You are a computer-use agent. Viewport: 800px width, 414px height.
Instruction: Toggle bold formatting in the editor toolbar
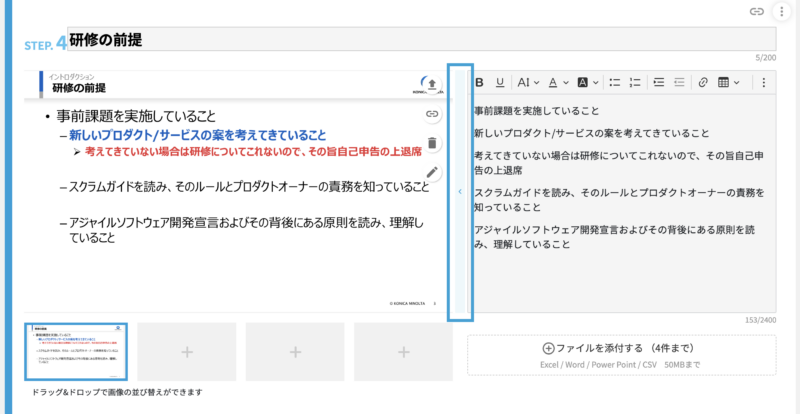coord(480,82)
